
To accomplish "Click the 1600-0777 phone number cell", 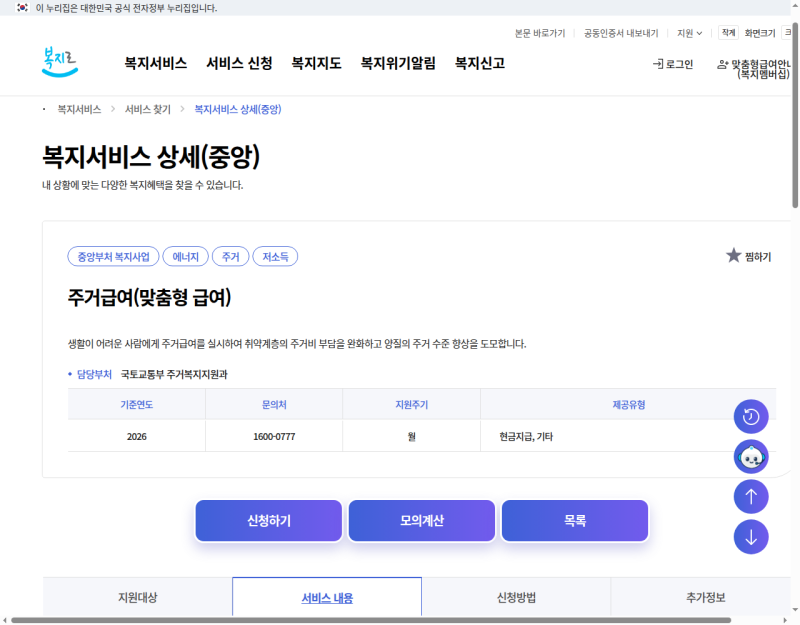I will [274, 436].
